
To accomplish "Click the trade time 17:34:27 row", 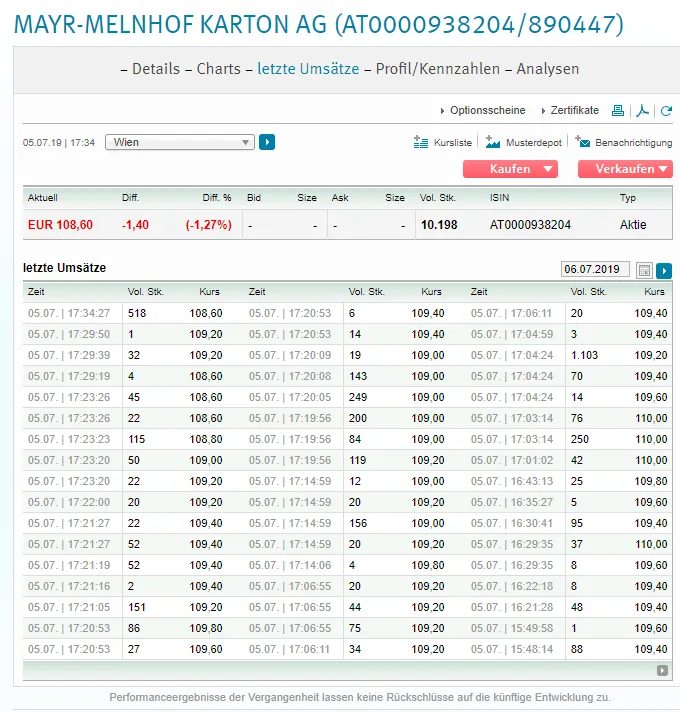I will click(x=69, y=313).
